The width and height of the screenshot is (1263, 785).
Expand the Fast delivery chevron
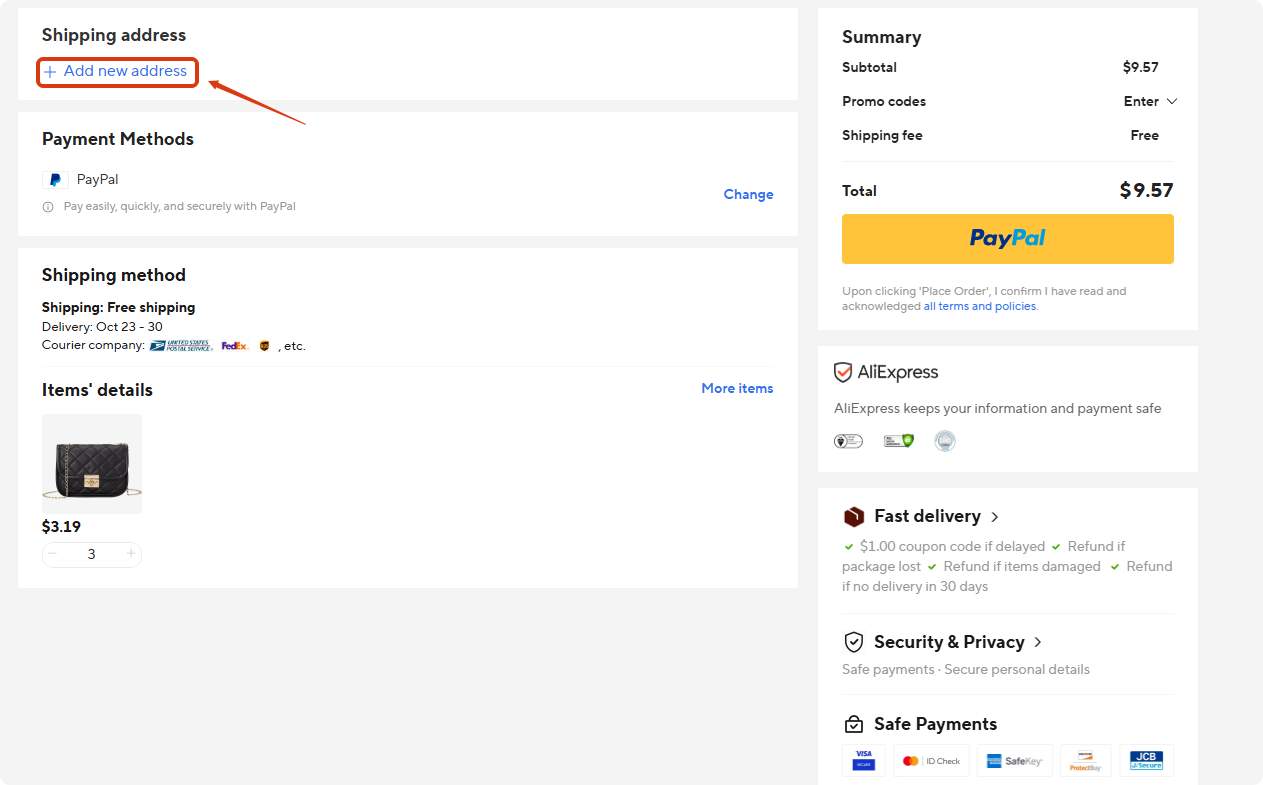[x=995, y=517]
